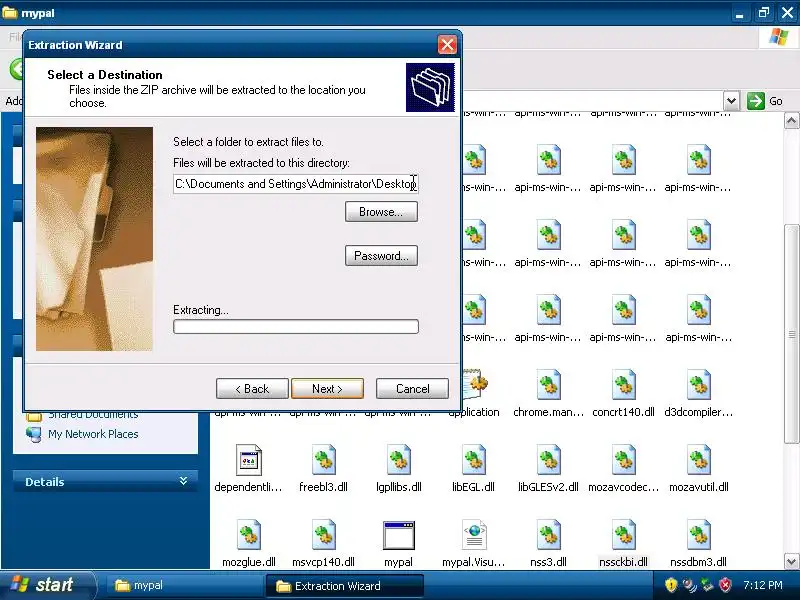The image size is (800, 600).
Task: Expand the Details panel chevron
Action: 183,481
